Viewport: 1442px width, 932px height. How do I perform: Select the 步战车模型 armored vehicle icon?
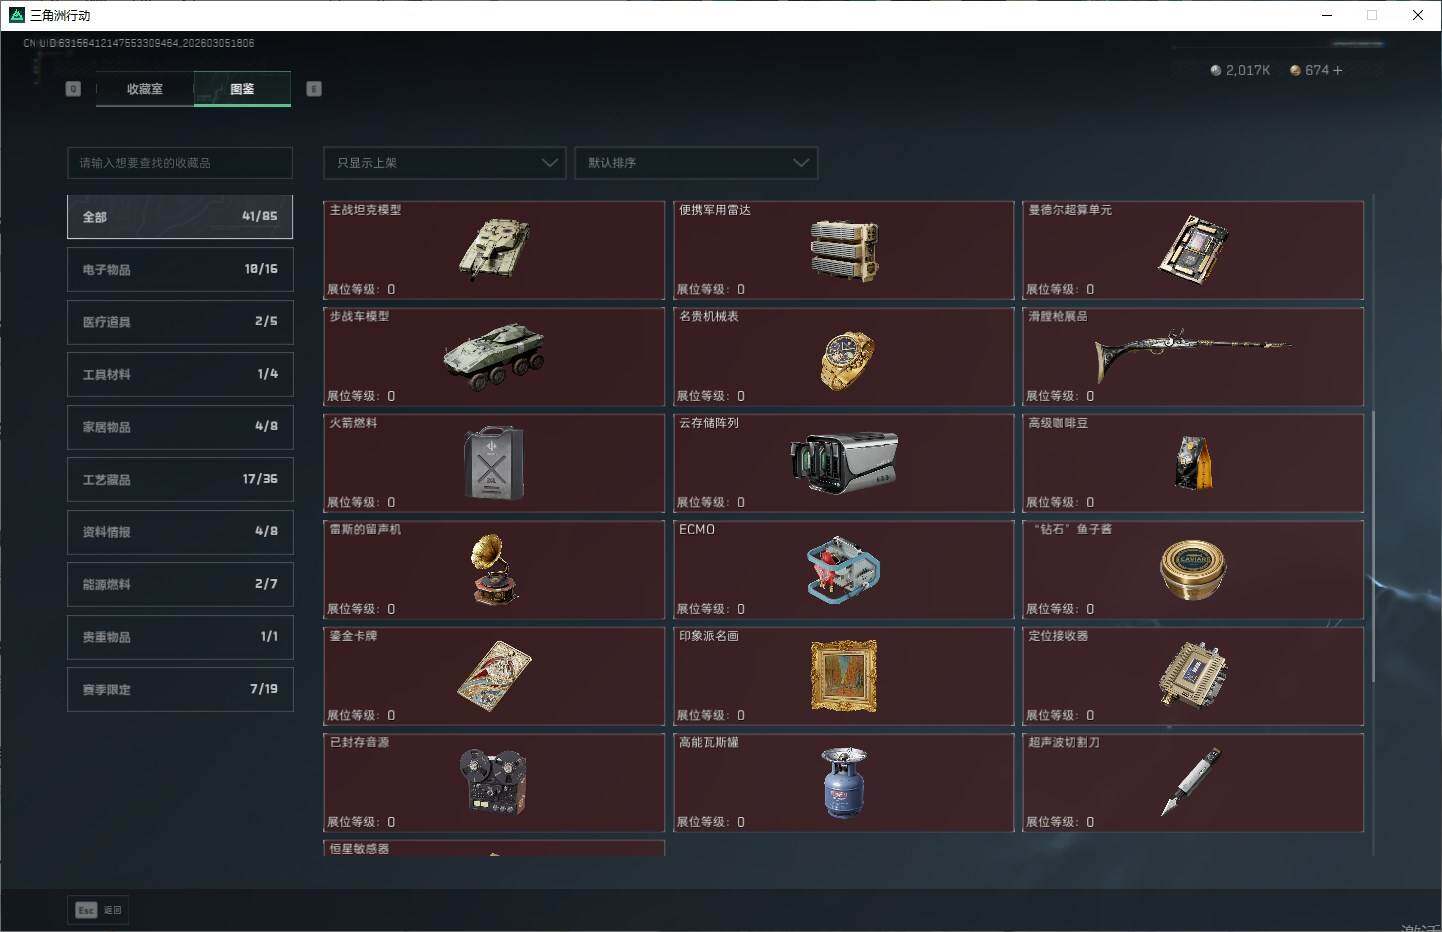[494, 356]
